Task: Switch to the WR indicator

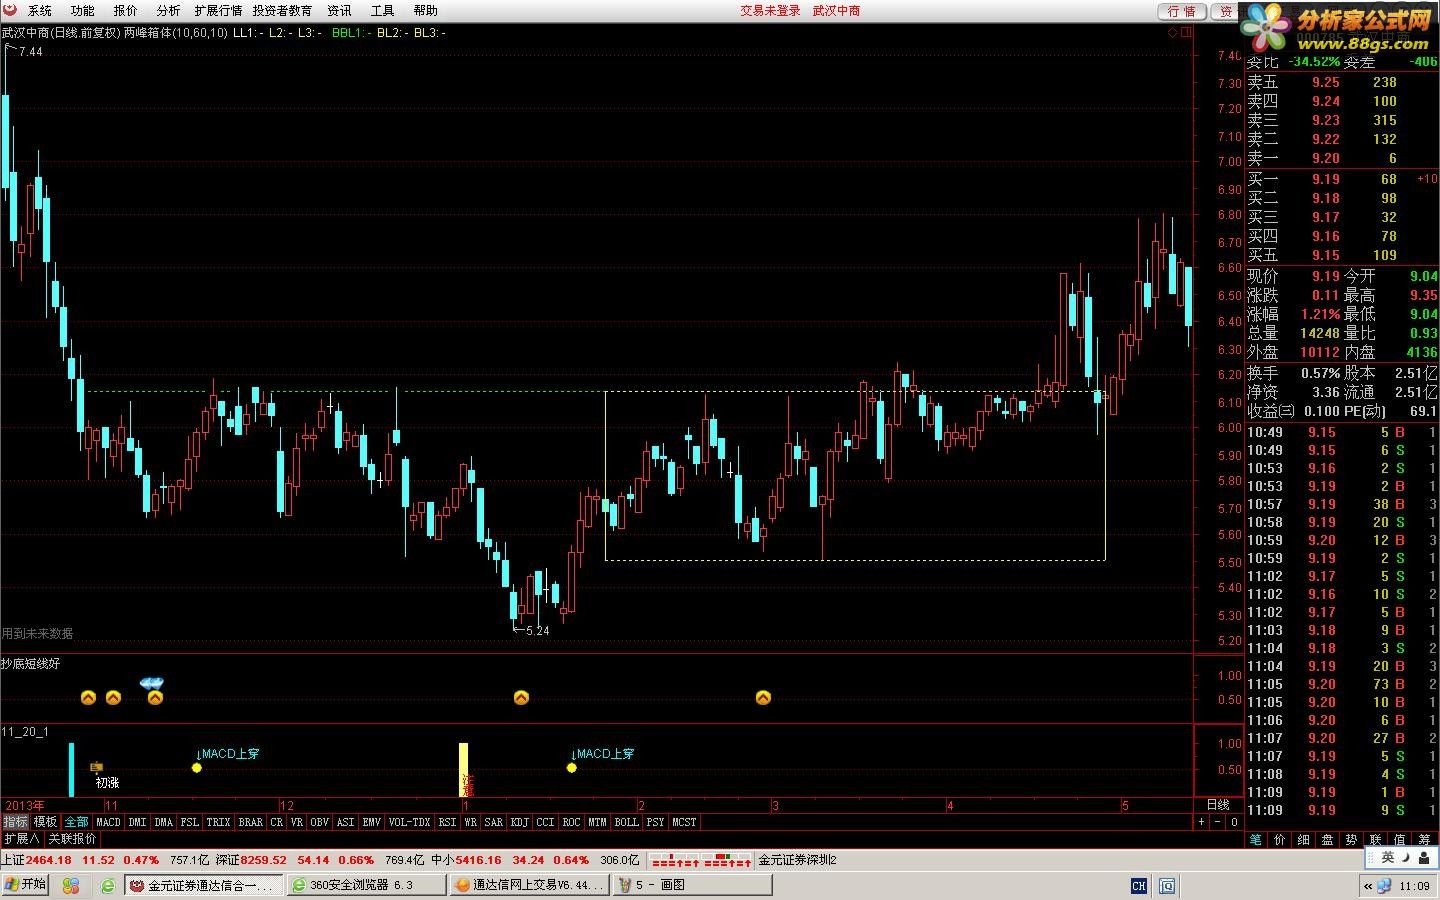Action: [471, 822]
